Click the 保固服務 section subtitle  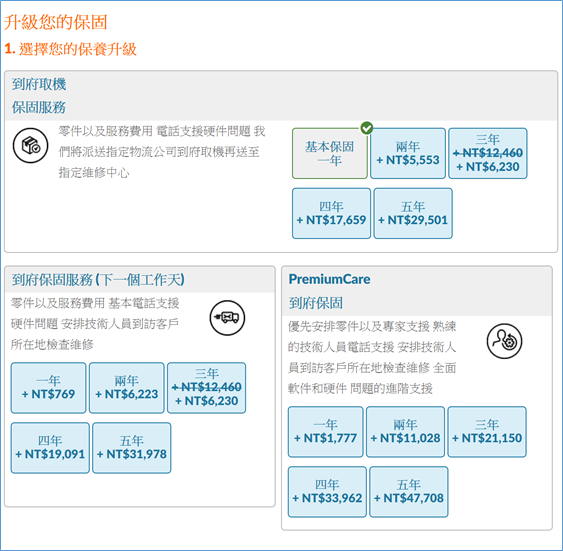click(39, 107)
